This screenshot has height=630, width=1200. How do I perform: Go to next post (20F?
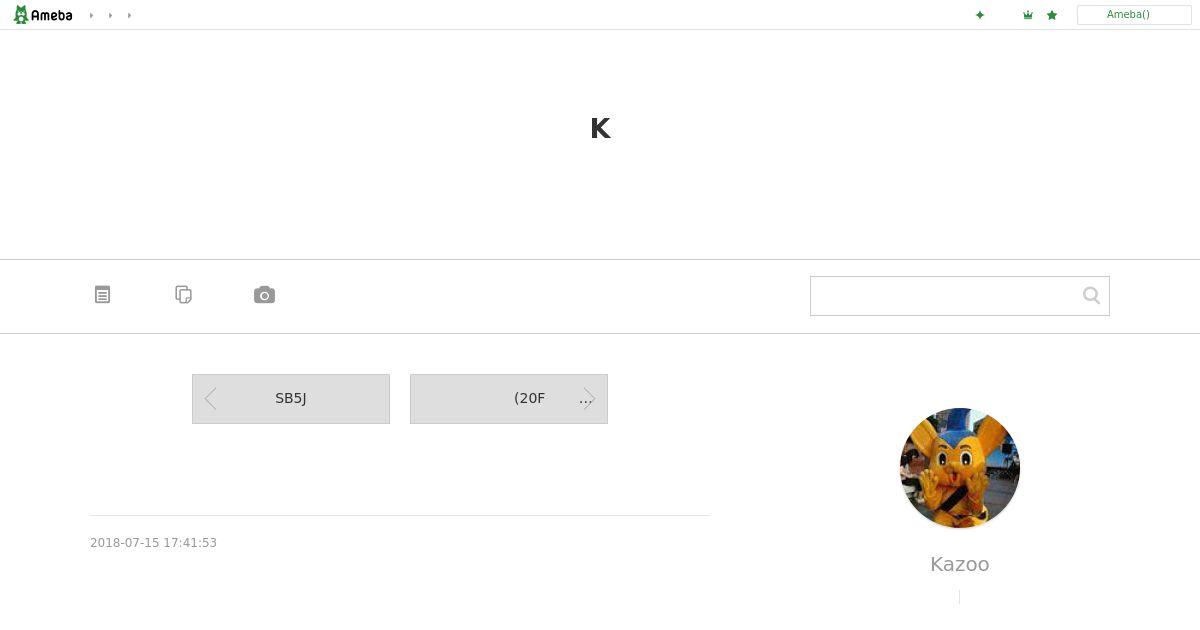point(509,399)
